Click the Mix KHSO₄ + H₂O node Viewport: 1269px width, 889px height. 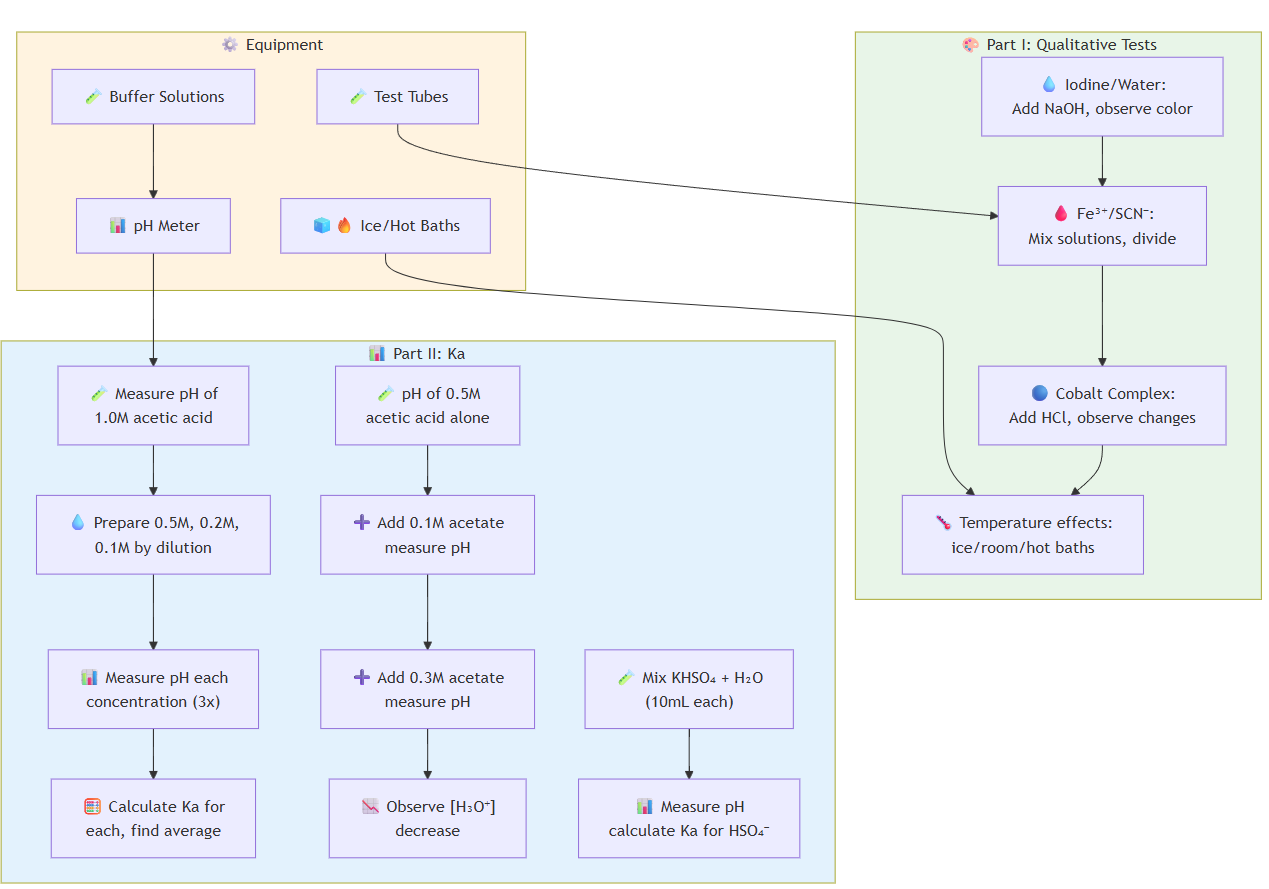click(x=688, y=689)
